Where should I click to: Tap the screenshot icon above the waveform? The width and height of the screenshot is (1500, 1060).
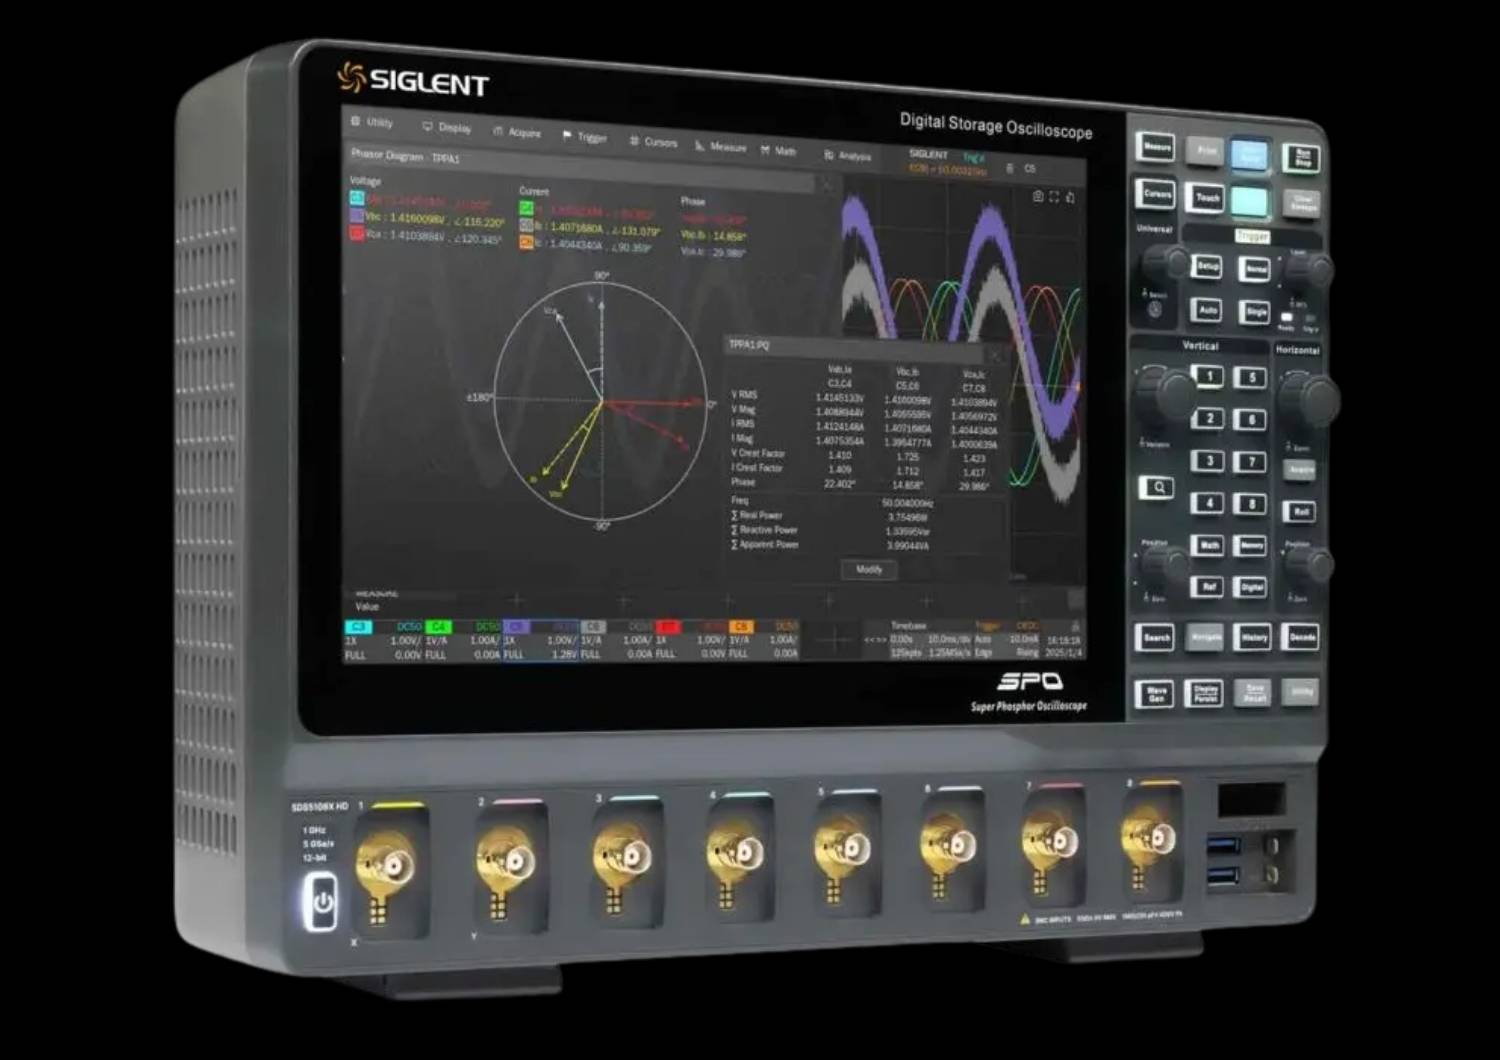click(1038, 197)
